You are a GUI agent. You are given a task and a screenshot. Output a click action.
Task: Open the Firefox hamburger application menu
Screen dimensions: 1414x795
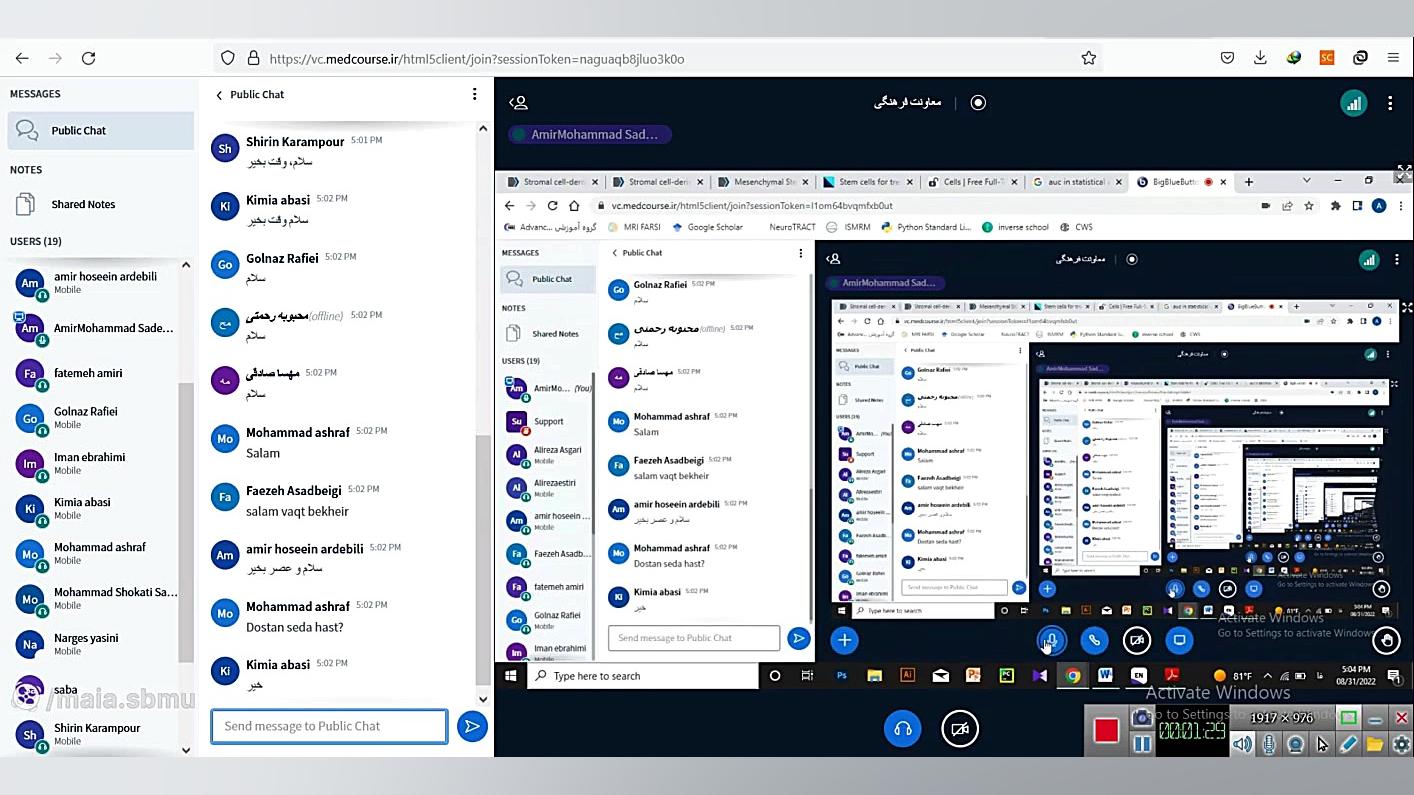[x=1393, y=58]
